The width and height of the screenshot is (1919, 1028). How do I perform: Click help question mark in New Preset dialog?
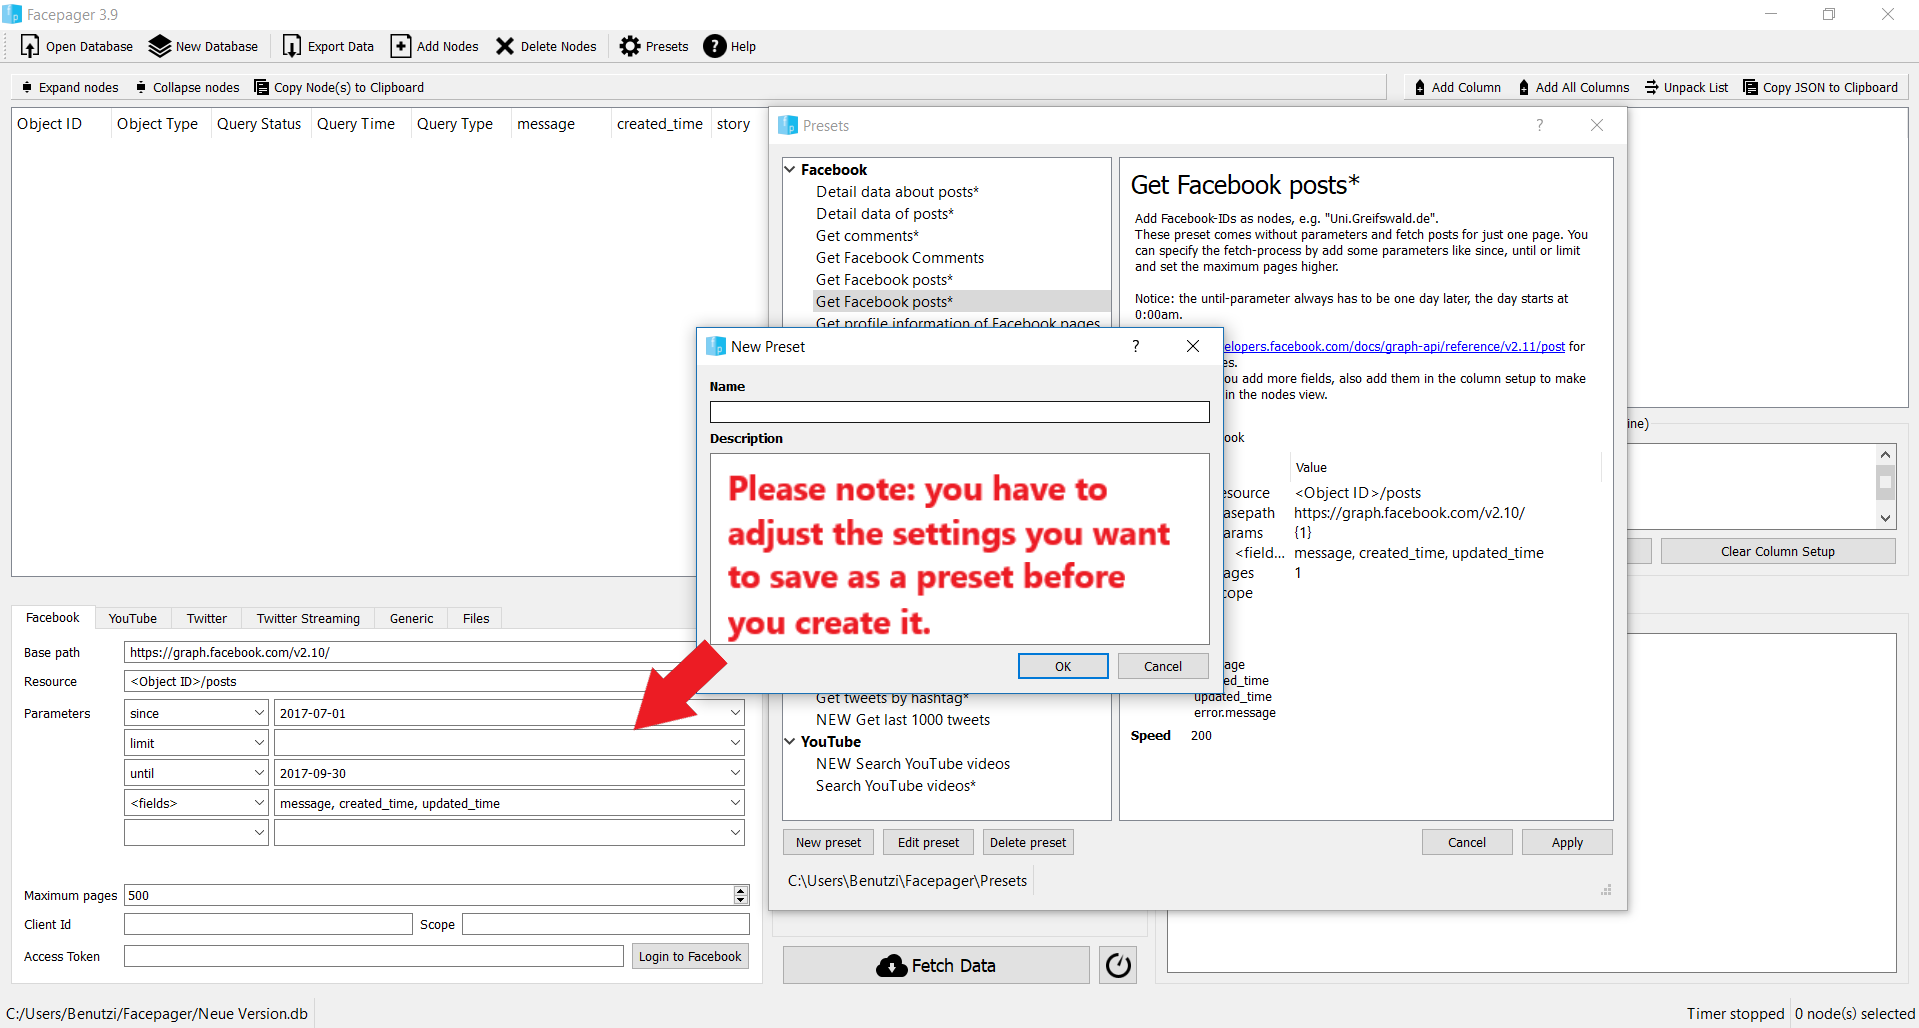(1135, 346)
